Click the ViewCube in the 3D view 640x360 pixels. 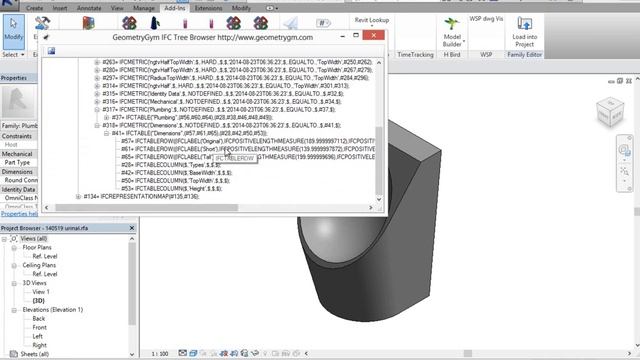click(610, 112)
